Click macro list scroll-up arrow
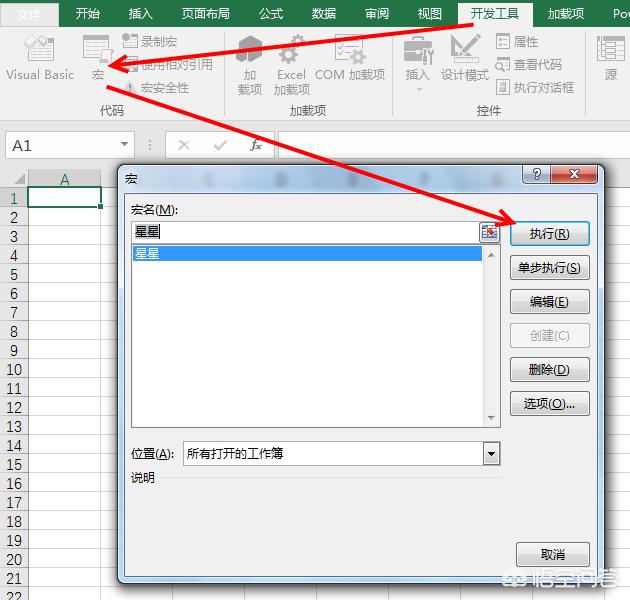This screenshot has height=600, width=630. 491,255
